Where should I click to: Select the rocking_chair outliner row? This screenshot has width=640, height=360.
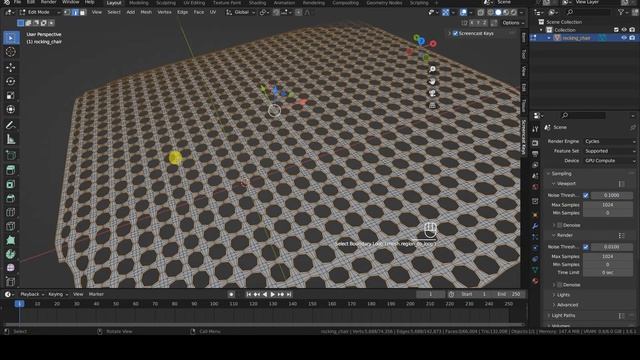(584, 38)
